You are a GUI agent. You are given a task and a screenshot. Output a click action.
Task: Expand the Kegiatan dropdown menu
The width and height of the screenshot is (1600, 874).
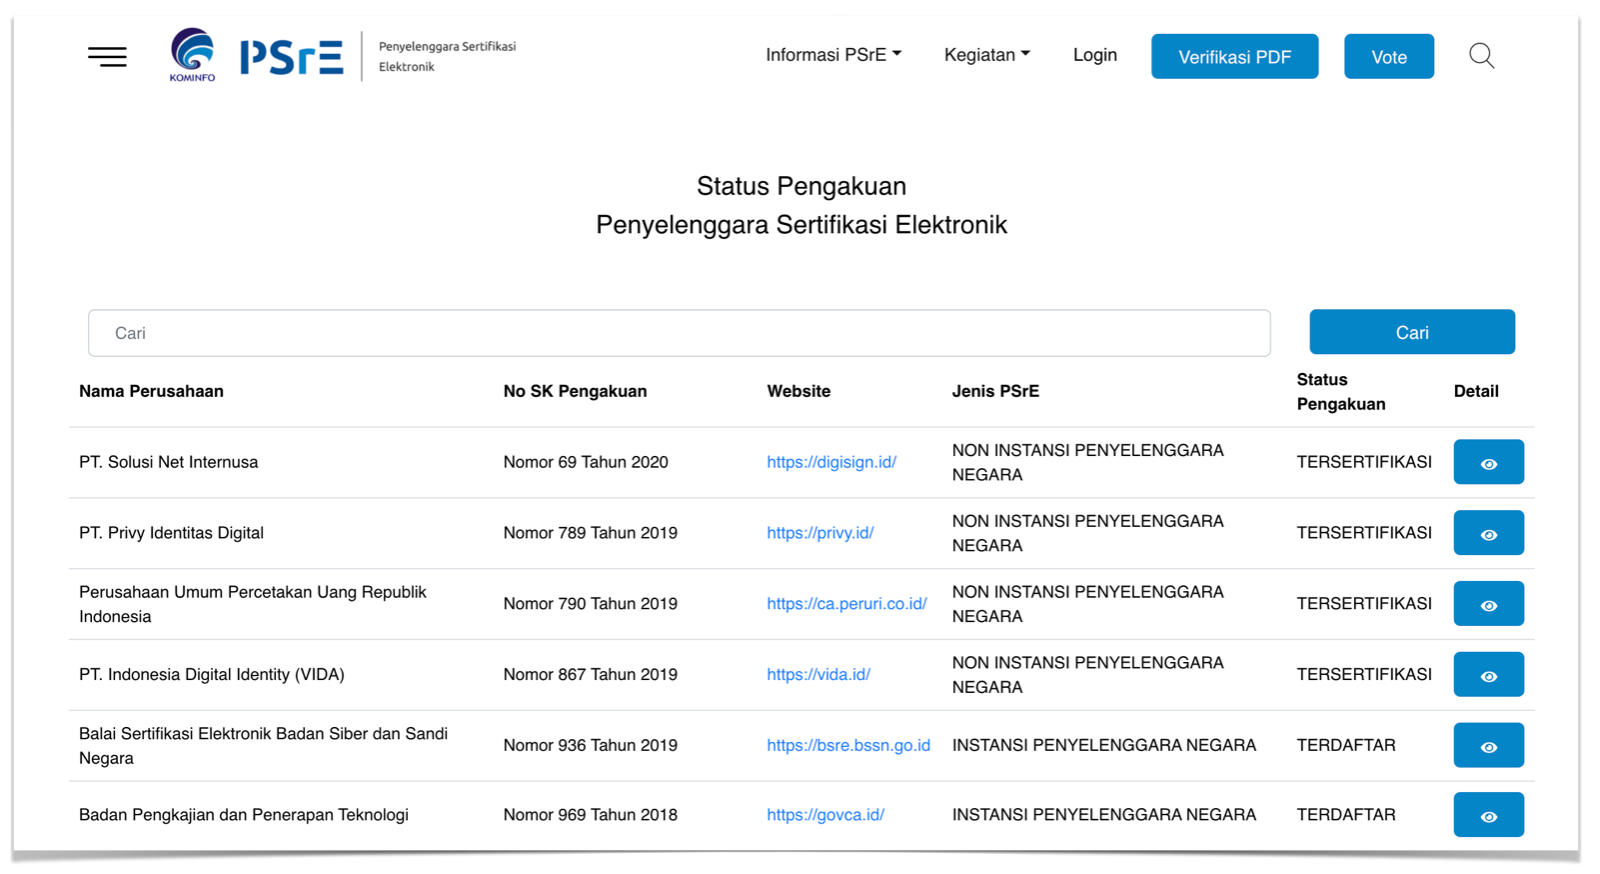coord(986,55)
